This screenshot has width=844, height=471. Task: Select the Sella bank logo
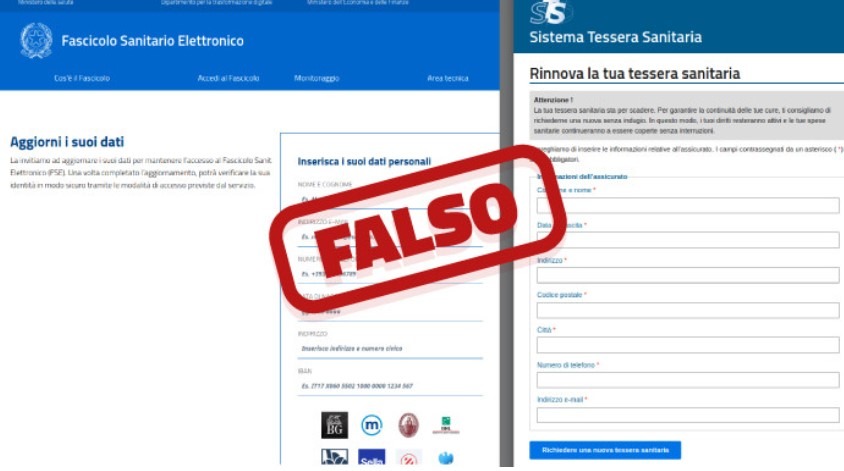pyautogui.click(x=371, y=458)
